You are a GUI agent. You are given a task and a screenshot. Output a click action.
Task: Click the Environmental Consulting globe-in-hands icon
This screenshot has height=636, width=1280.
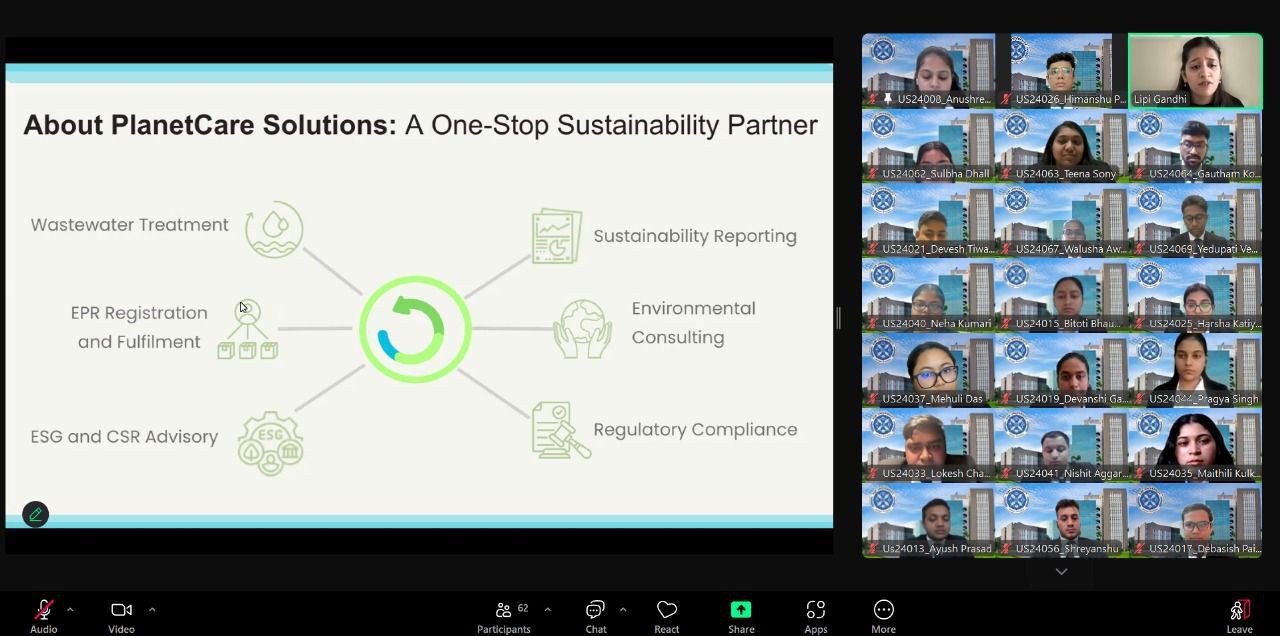point(583,329)
